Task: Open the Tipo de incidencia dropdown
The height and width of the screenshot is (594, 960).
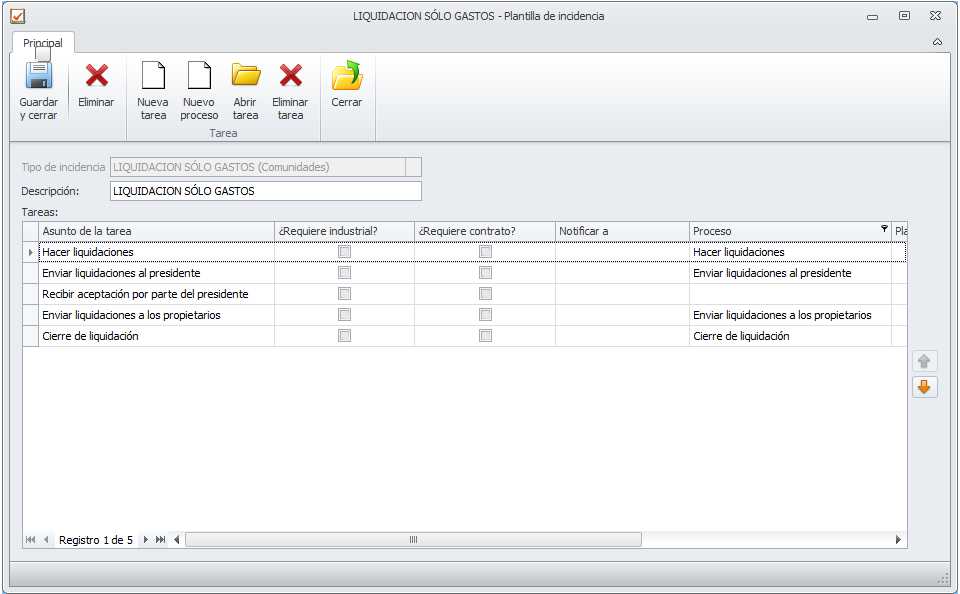Action: (413, 167)
